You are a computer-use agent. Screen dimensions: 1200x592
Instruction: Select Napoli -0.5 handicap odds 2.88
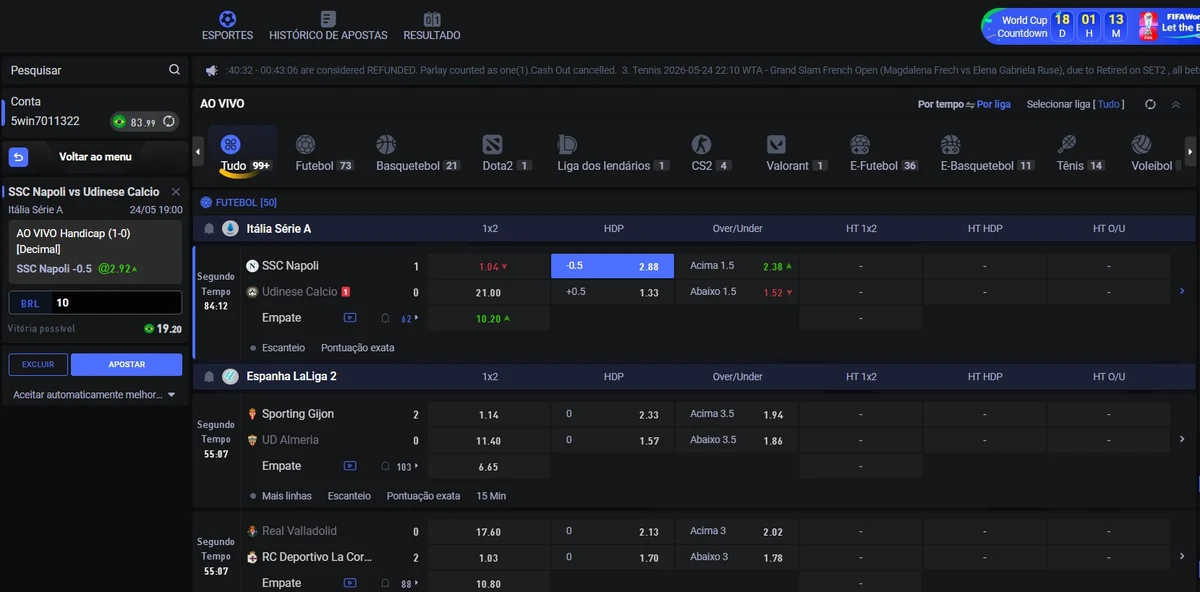click(612, 266)
